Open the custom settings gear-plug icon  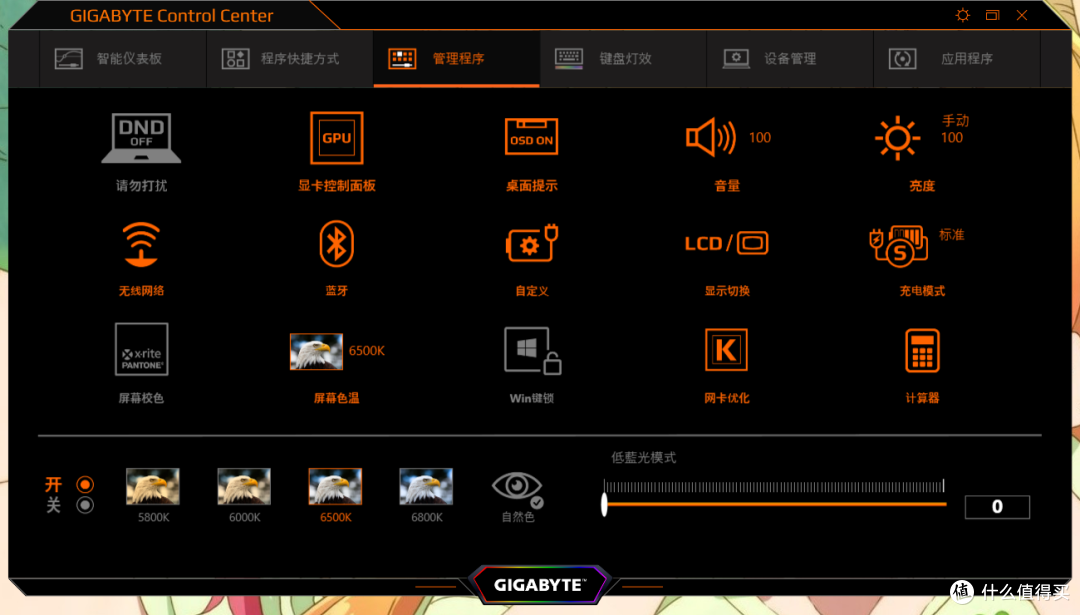pyautogui.click(x=531, y=243)
